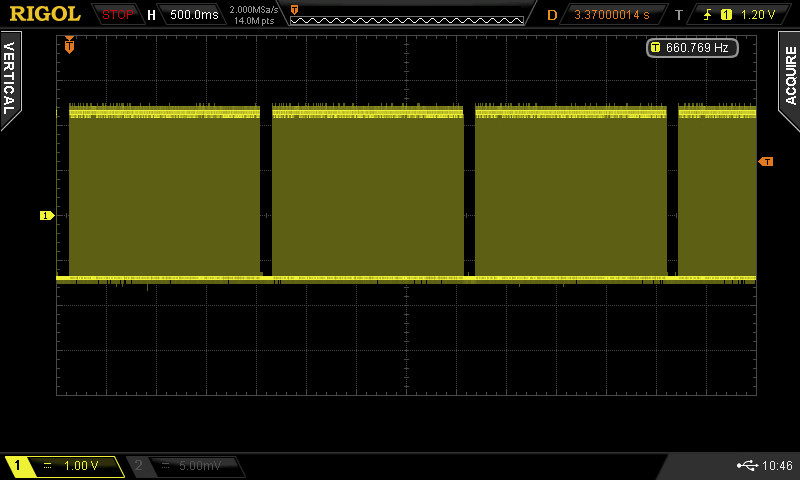Toggle channel 1 at 1.00 V
This screenshot has height=480, width=800.
pyautogui.click(x=66, y=466)
